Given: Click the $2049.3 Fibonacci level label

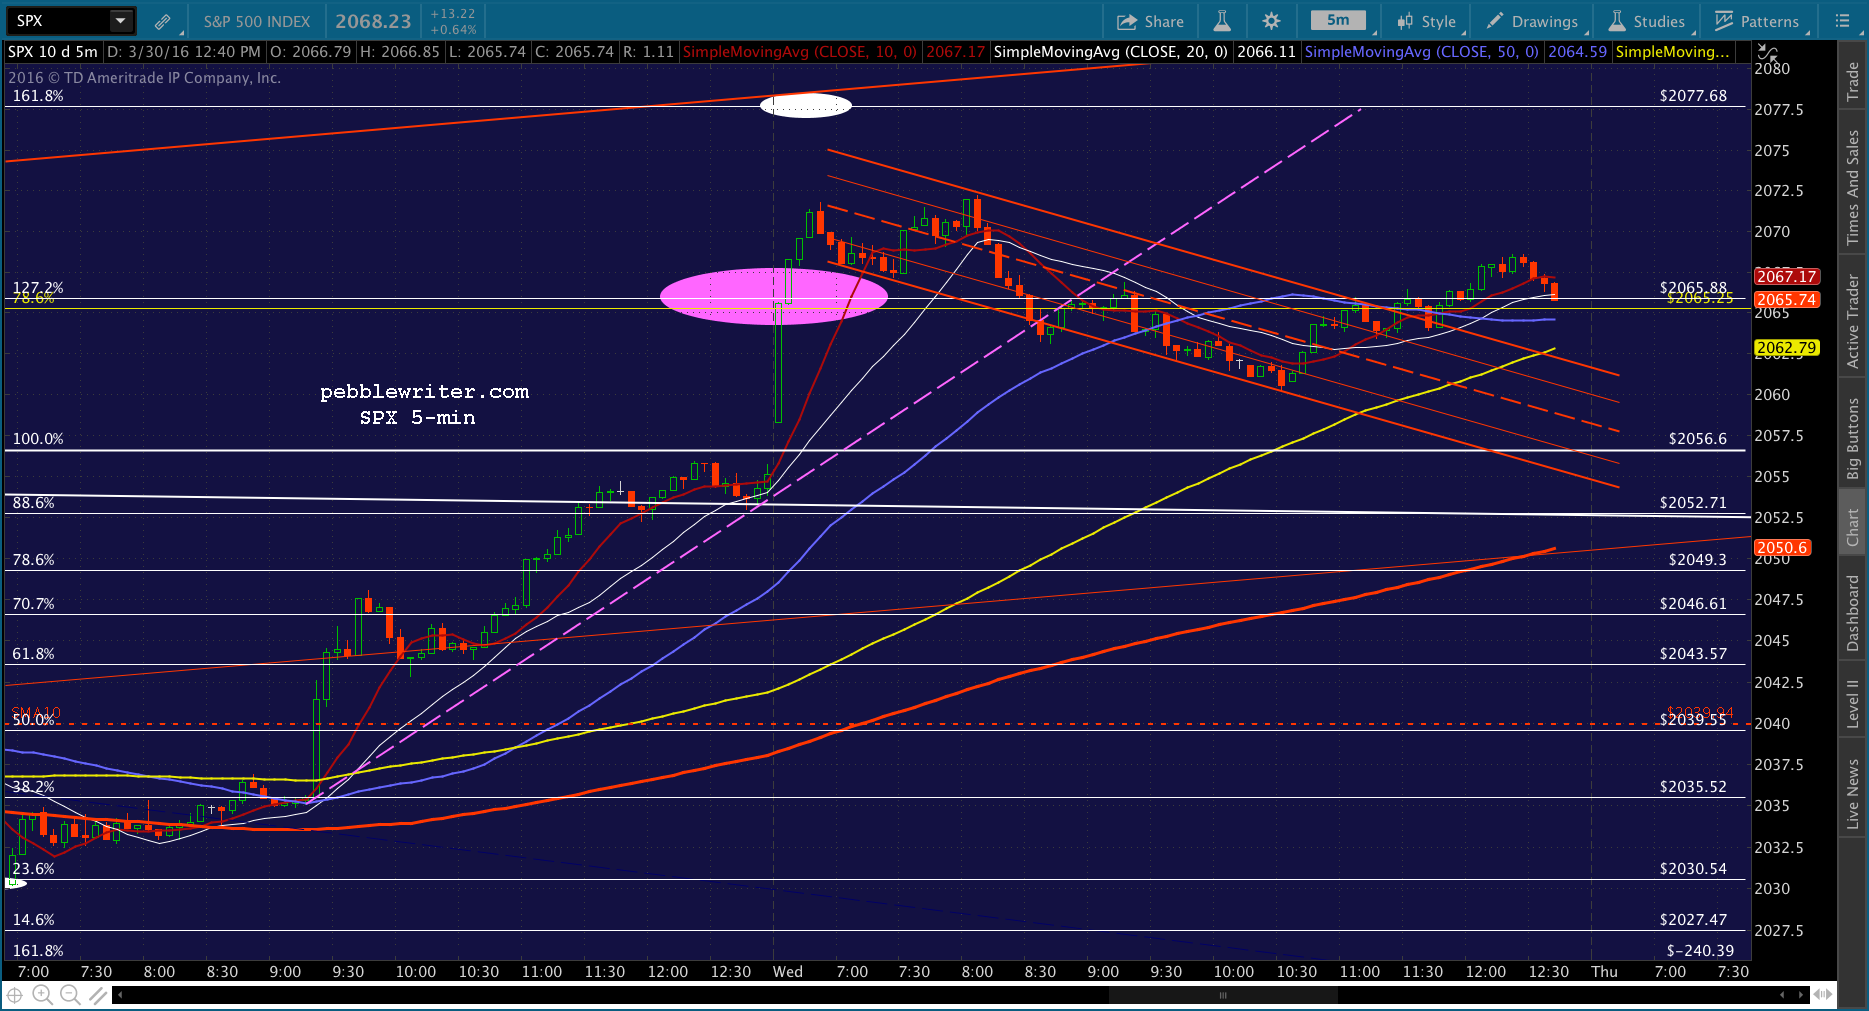Looking at the screenshot, I should tap(1697, 560).
